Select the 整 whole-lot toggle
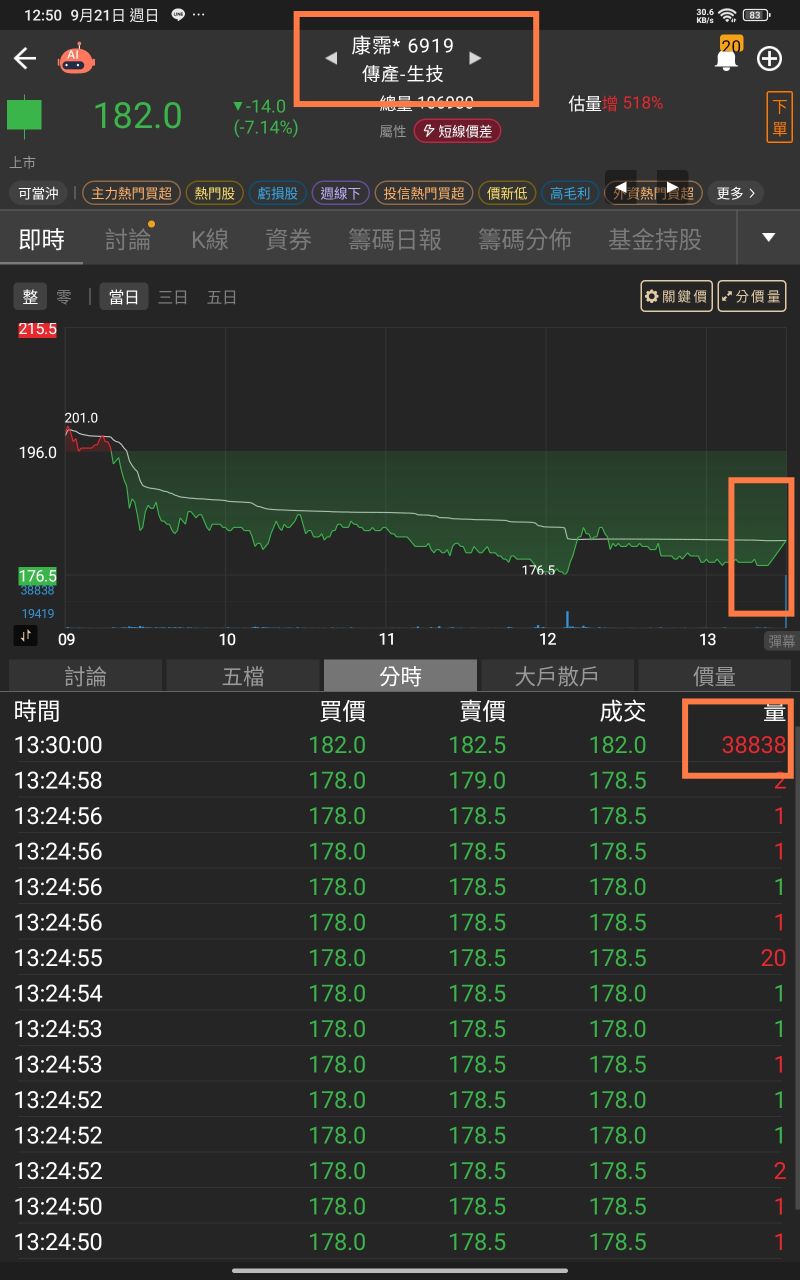Image resolution: width=800 pixels, height=1280 pixels. pos(30,297)
